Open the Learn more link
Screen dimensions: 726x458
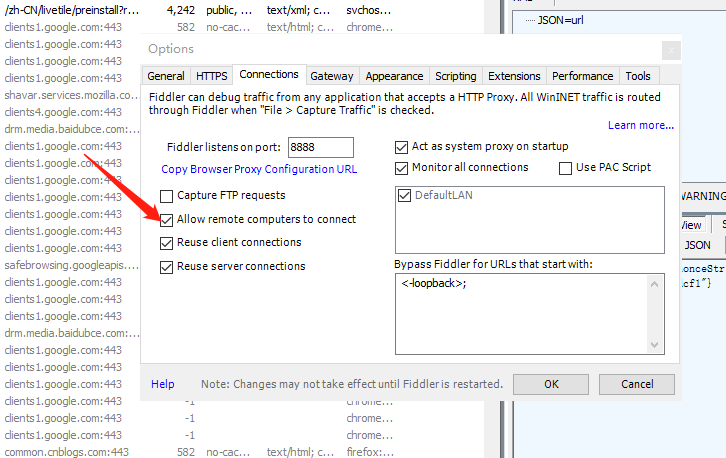pyautogui.click(x=641, y=125)
